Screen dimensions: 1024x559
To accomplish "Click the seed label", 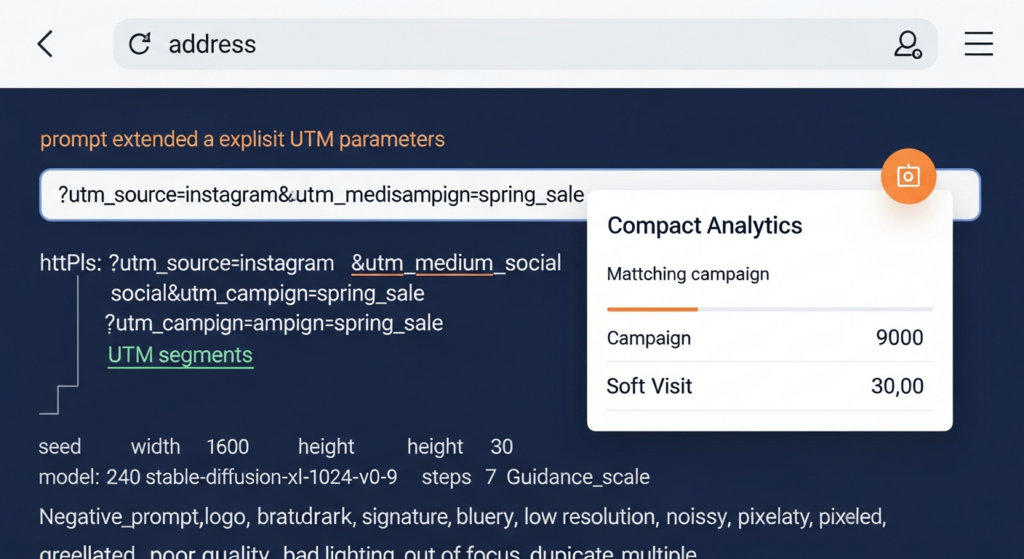I will coord(60,447).
